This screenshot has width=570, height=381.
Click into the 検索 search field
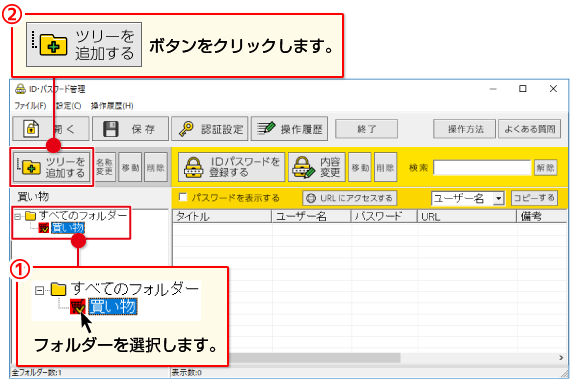click(482, 168)
